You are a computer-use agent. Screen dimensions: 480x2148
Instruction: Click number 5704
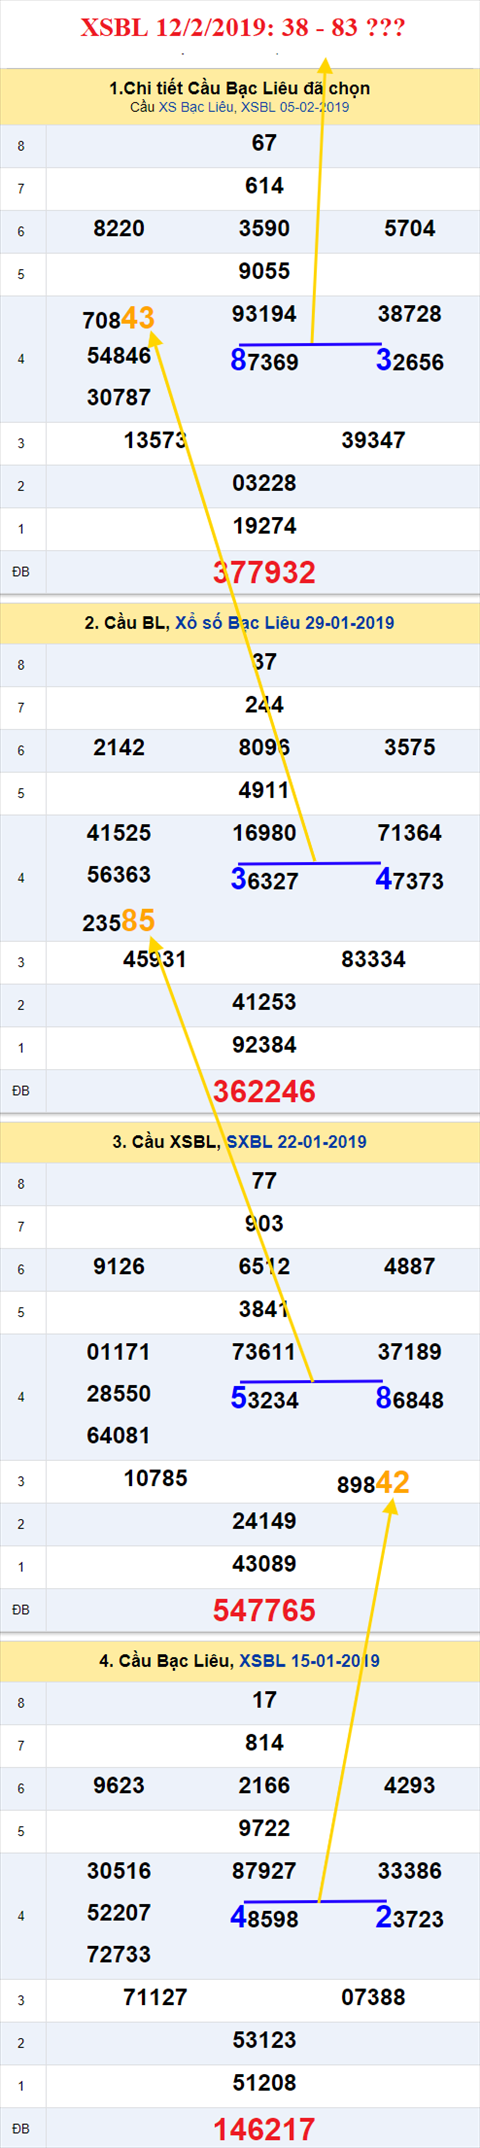(410, 229)
